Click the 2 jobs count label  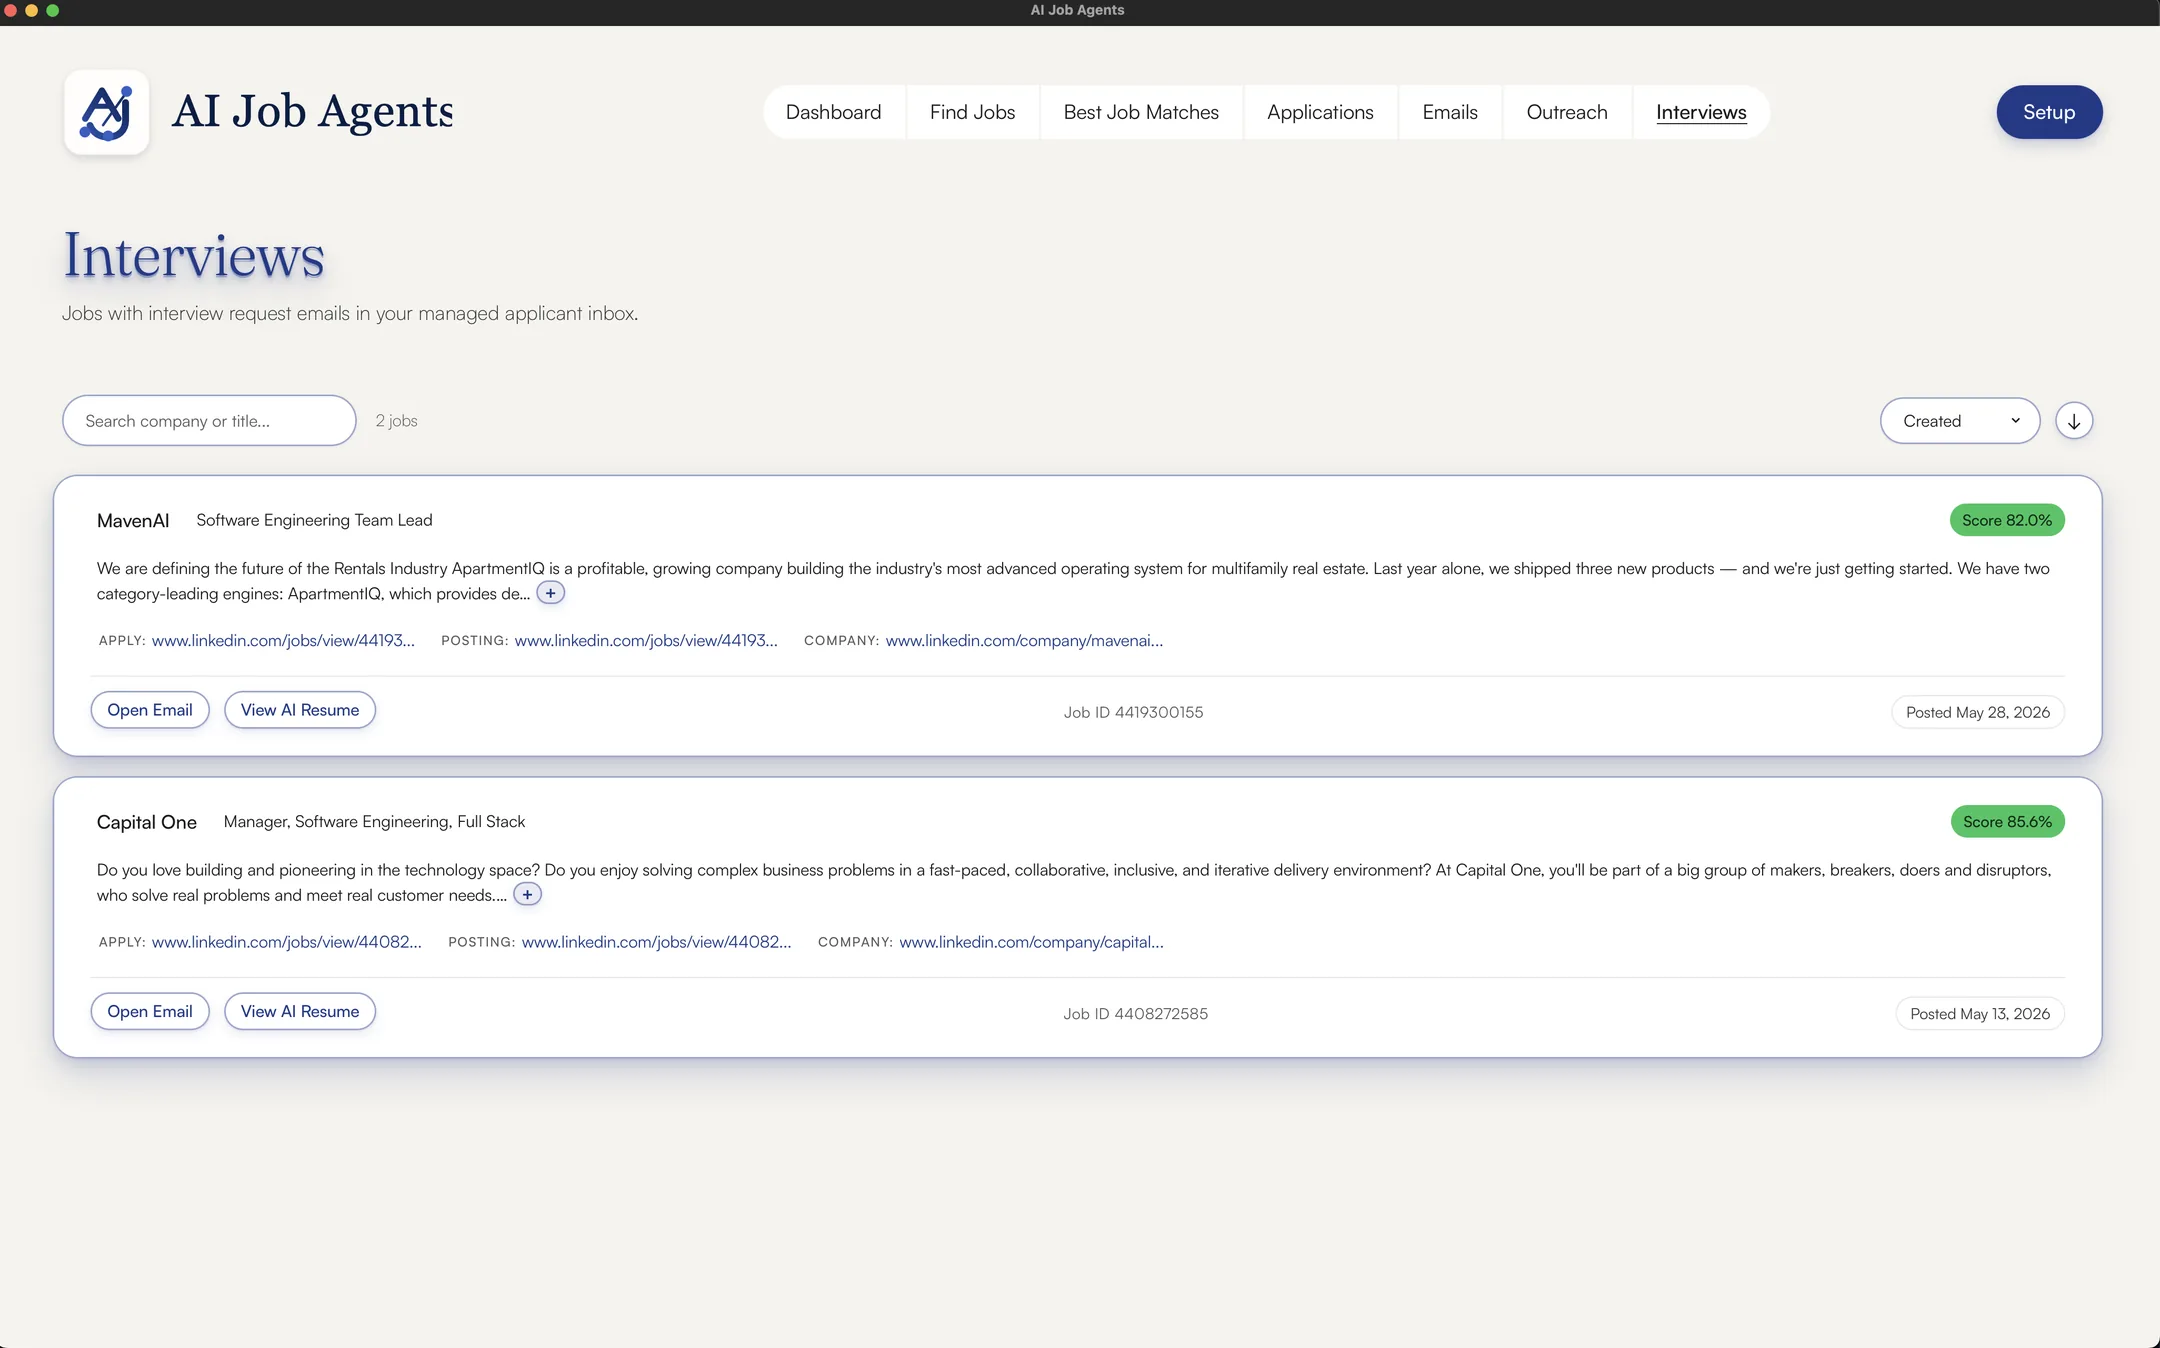(x=396, y=421)
